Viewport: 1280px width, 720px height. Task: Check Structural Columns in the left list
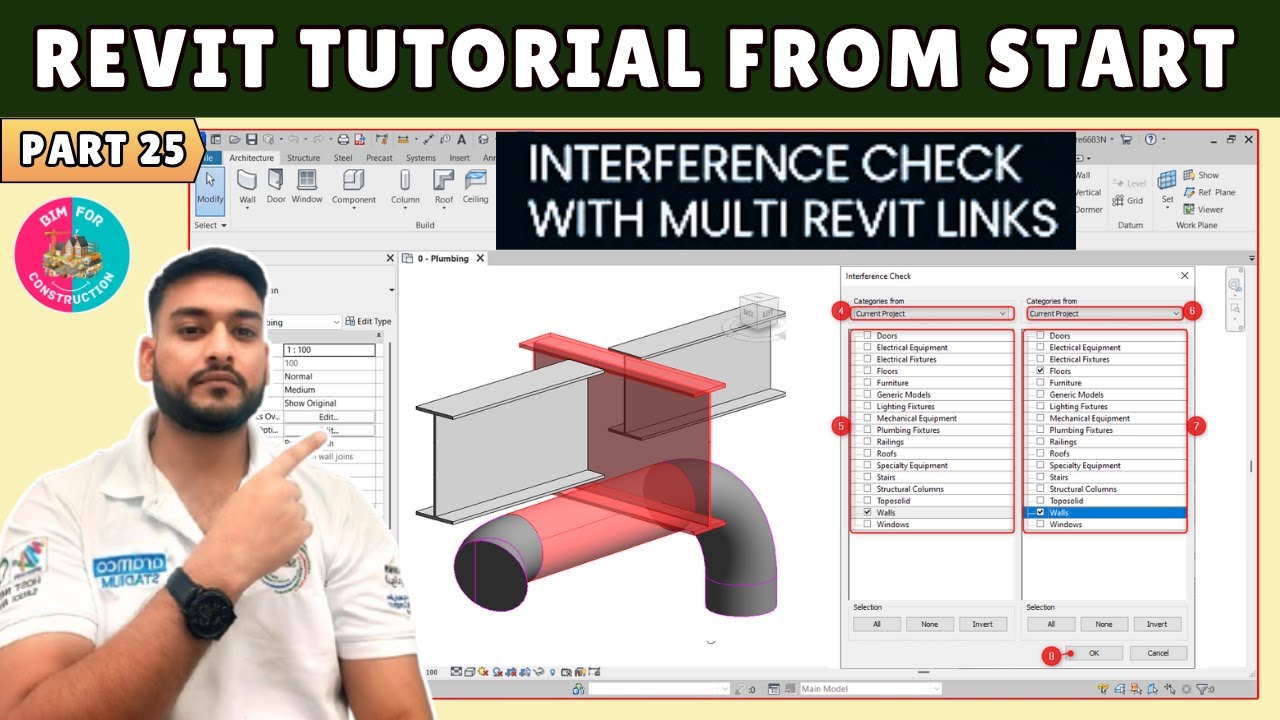[x=868, y=489]
